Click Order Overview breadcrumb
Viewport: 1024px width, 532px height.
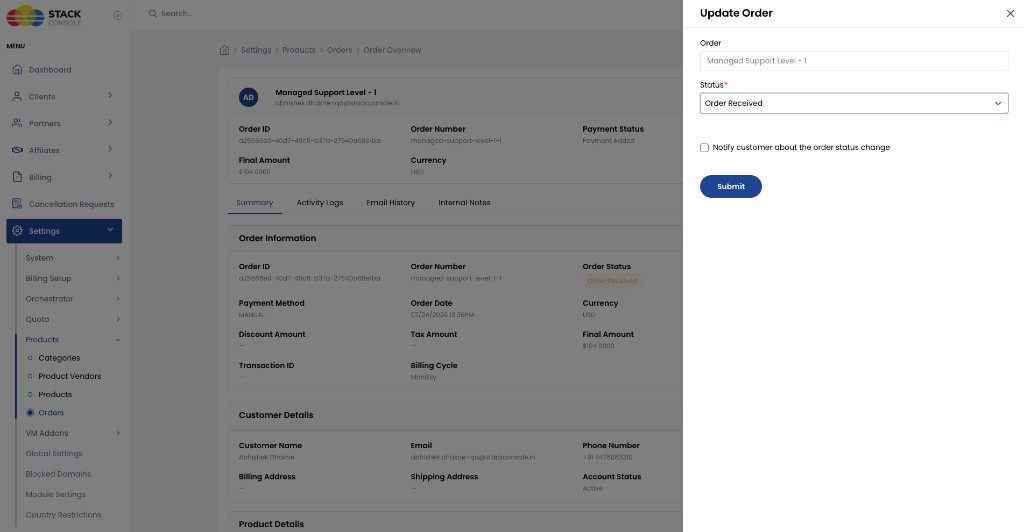392,50
